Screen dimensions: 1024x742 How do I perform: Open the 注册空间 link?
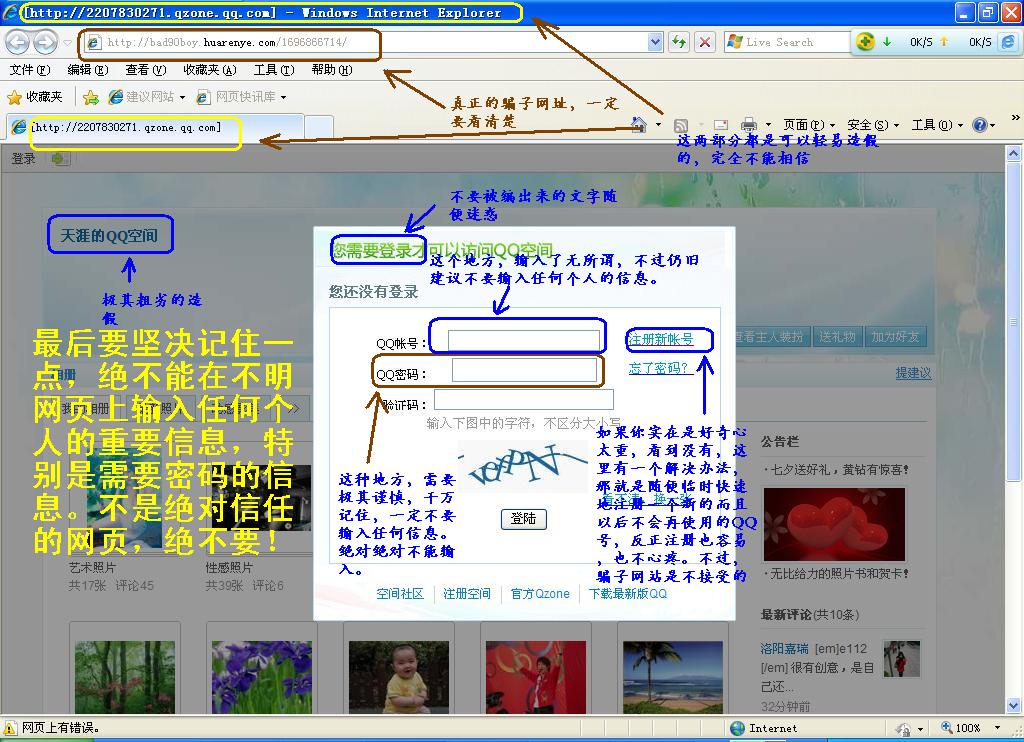467,594
